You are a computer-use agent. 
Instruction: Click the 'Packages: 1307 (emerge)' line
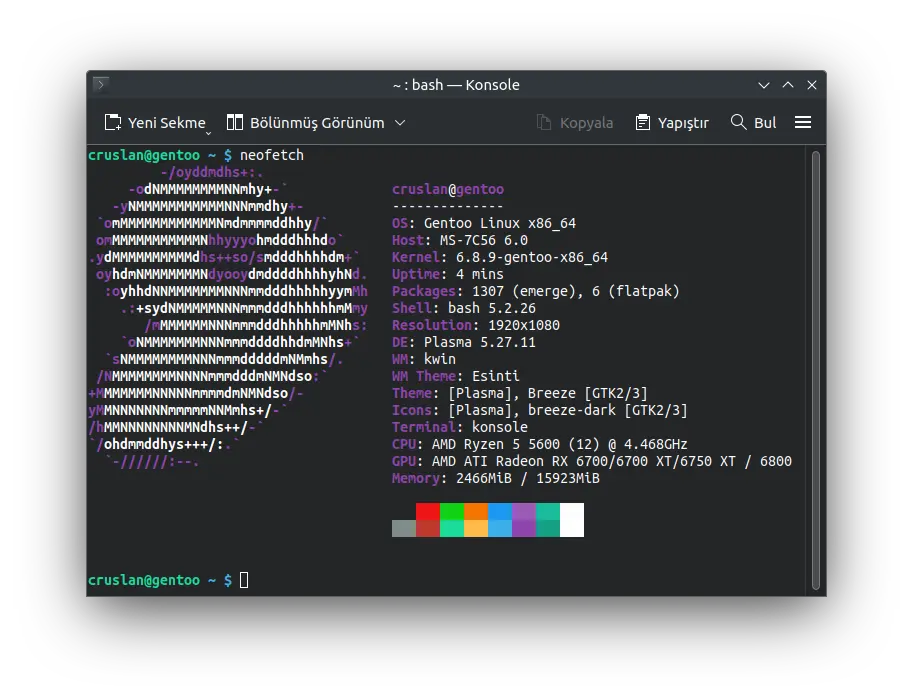click(536, 291)
